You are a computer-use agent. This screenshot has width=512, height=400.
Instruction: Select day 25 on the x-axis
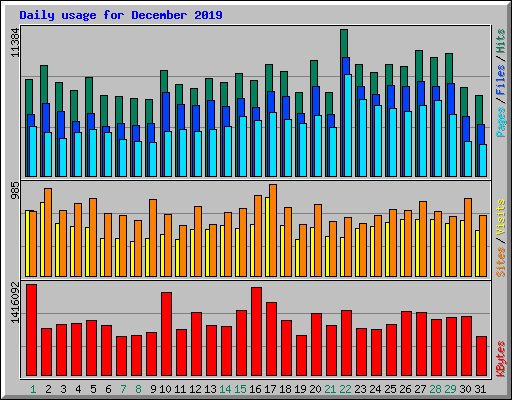(x=390, y=389)
